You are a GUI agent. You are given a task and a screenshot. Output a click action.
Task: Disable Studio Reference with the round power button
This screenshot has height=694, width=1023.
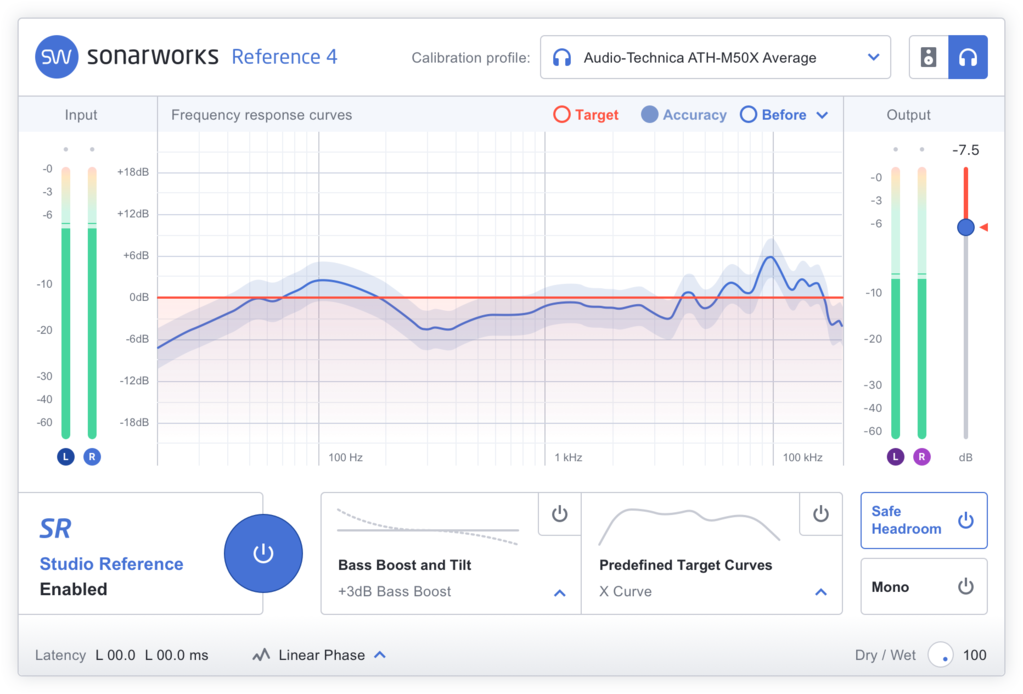click(263, 553)
